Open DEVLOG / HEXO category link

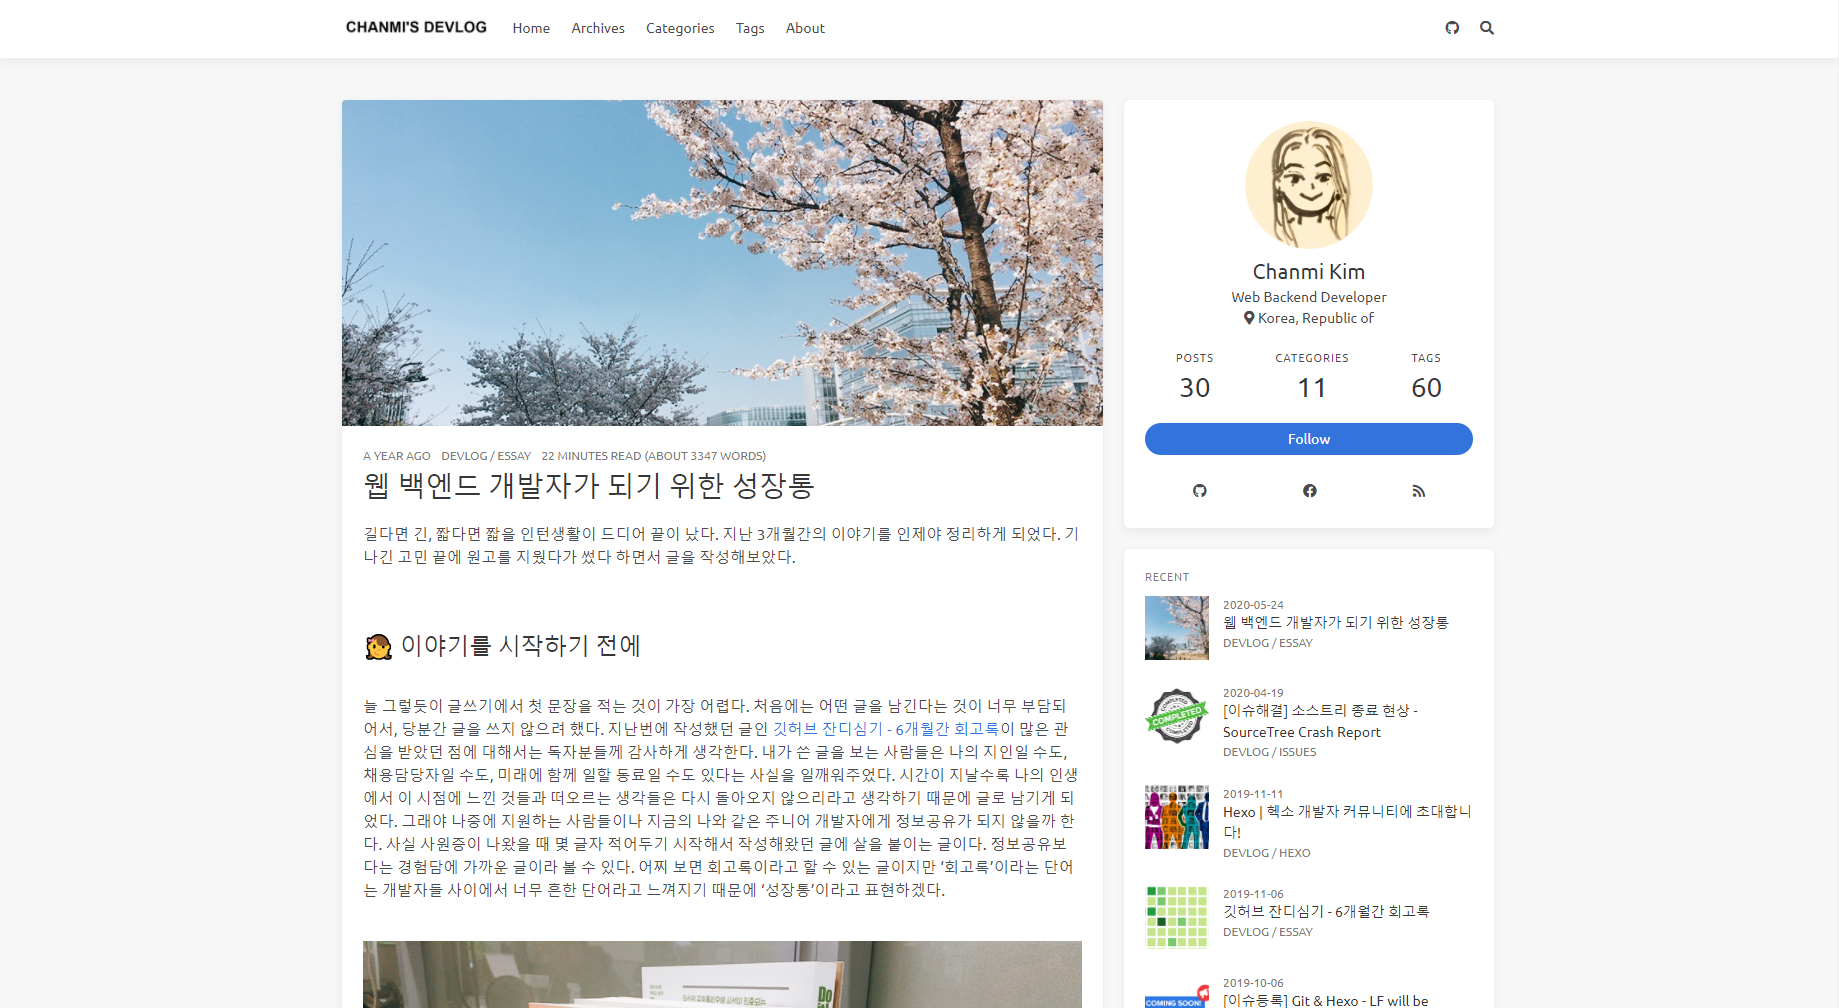coord(1267,853)
